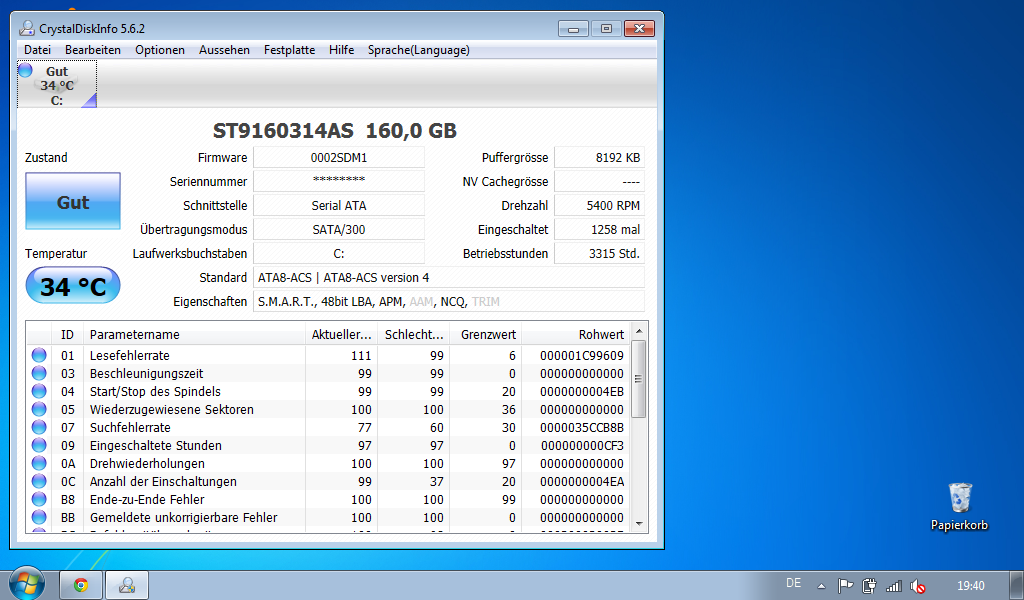Click the Schnittstelle field Serial ATA
The height and width of the screenshot is (600, 1024).
[339, 206]
